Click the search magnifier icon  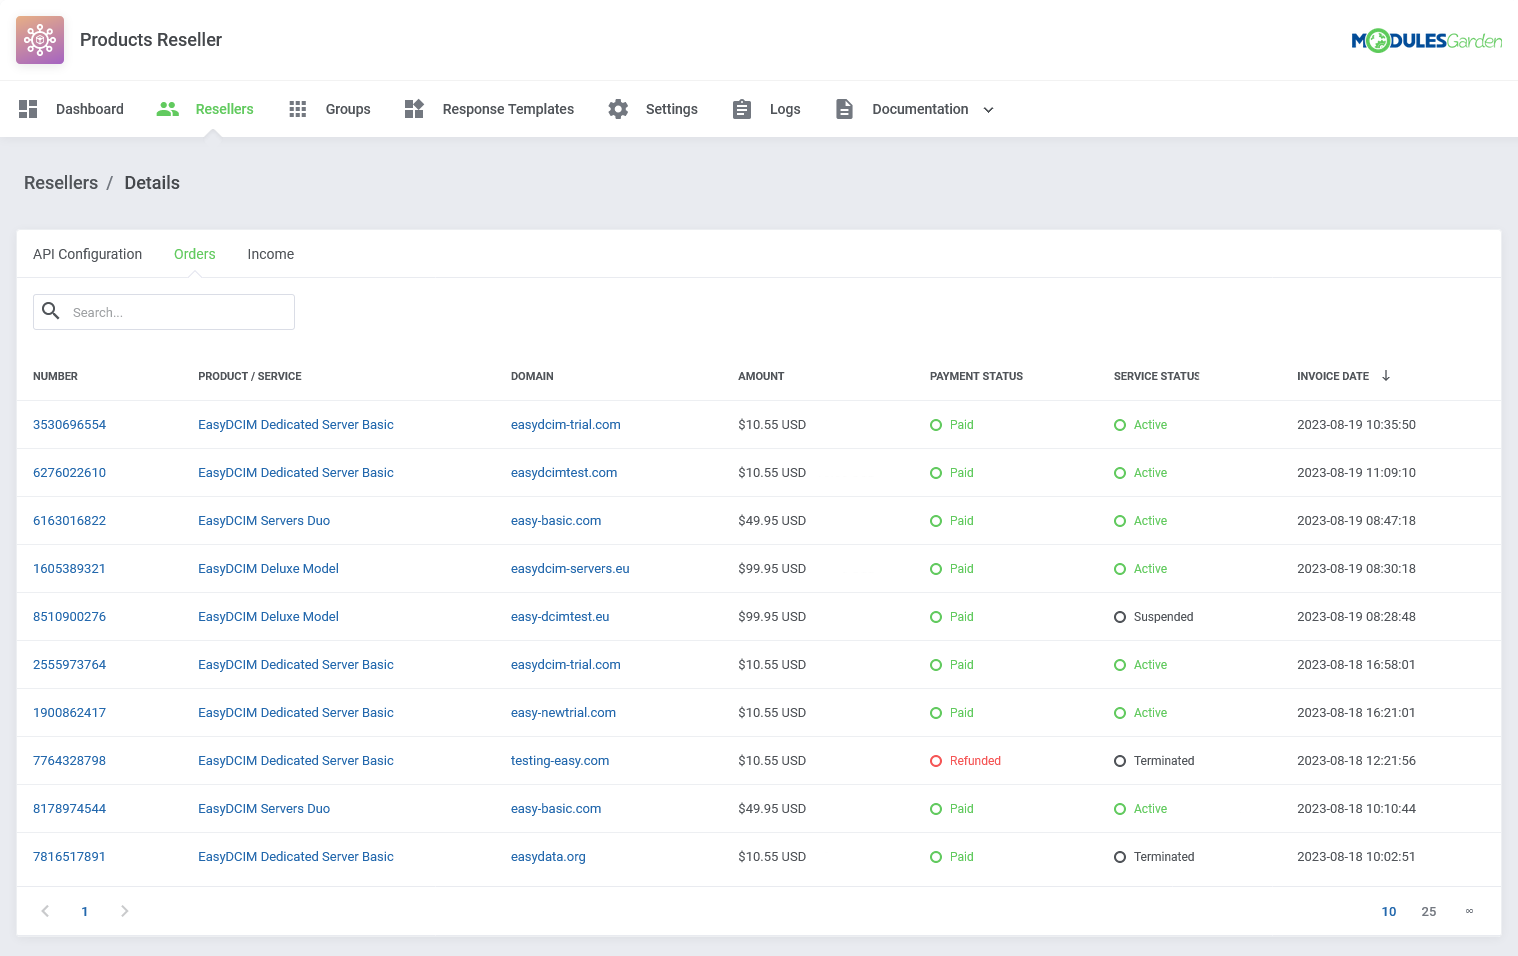tap(51, 311)
